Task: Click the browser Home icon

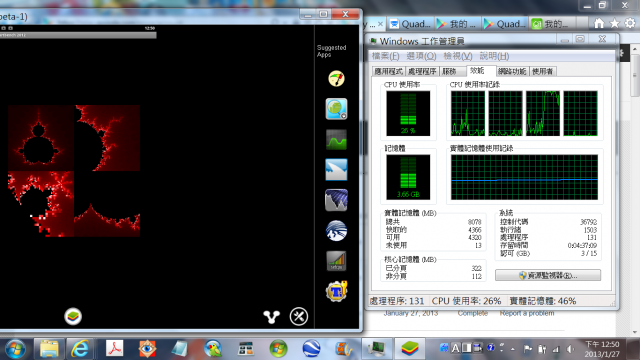Action: tap(599, 23)
